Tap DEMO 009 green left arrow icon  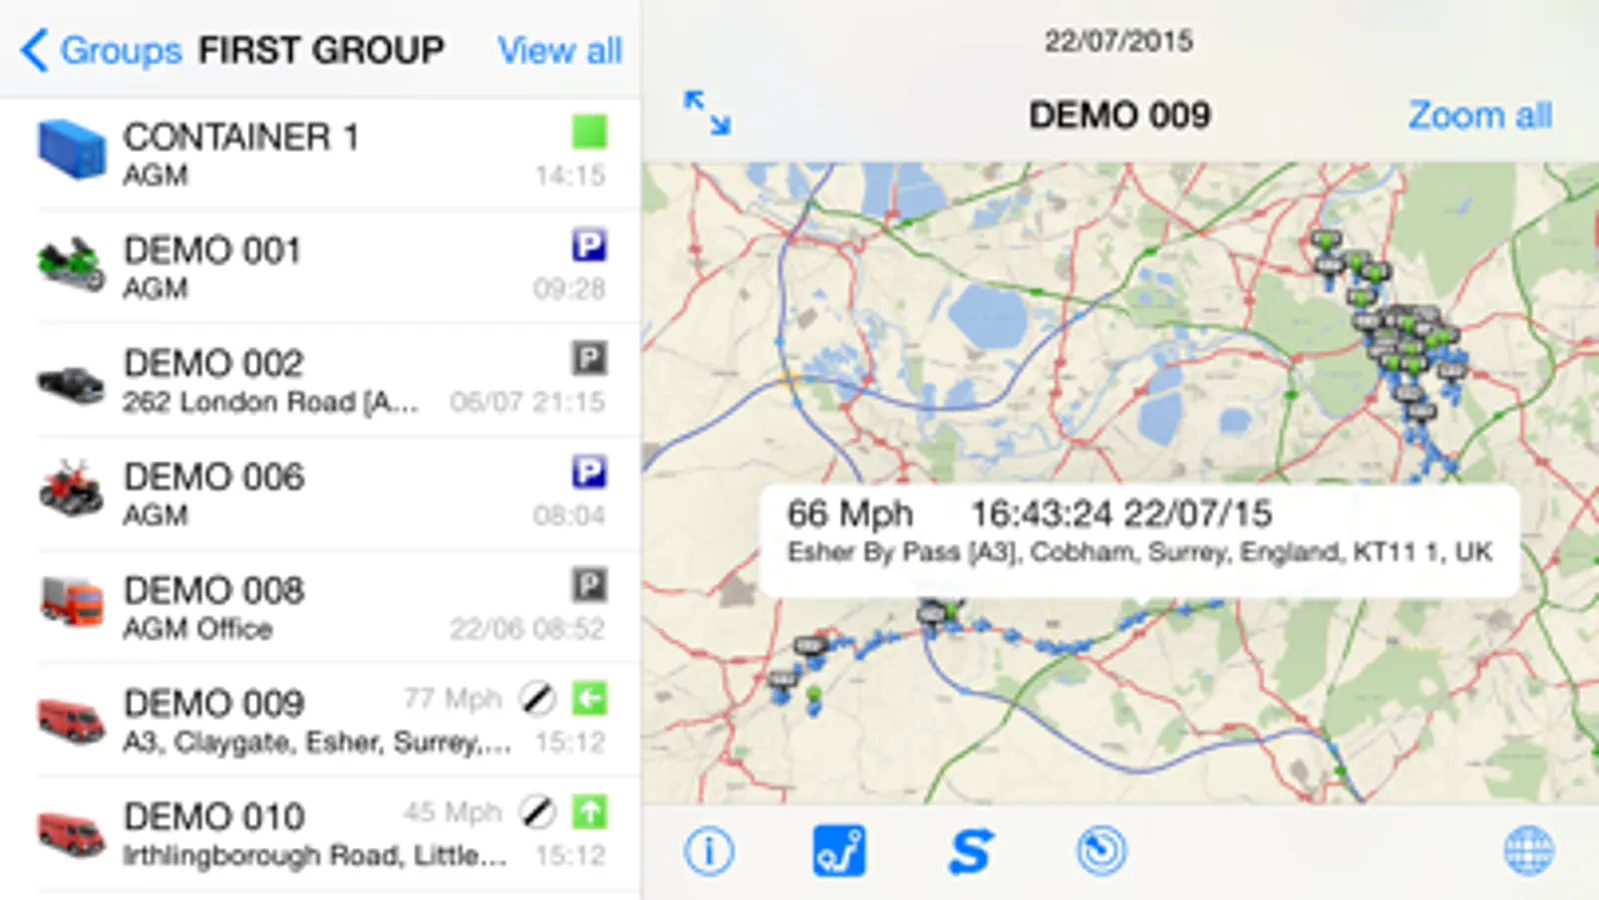pyautogui.click(x=590, y=698)
